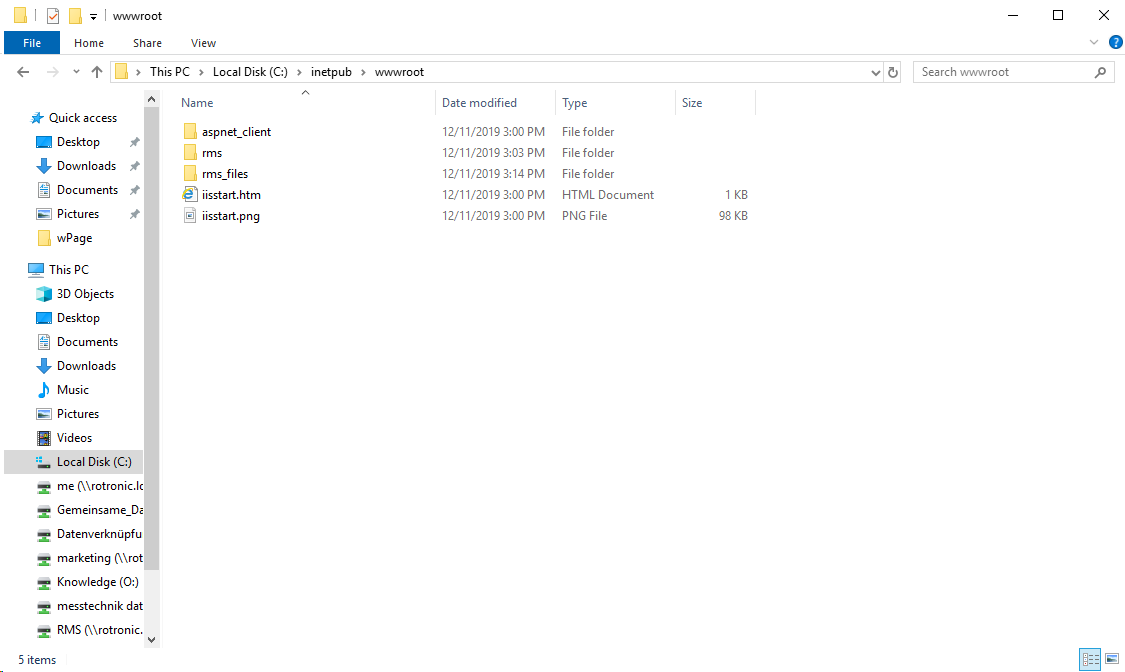Select This PC in navigation pane
The image size is (1125, 672).
pyautogui.click(x=68, y=270)
